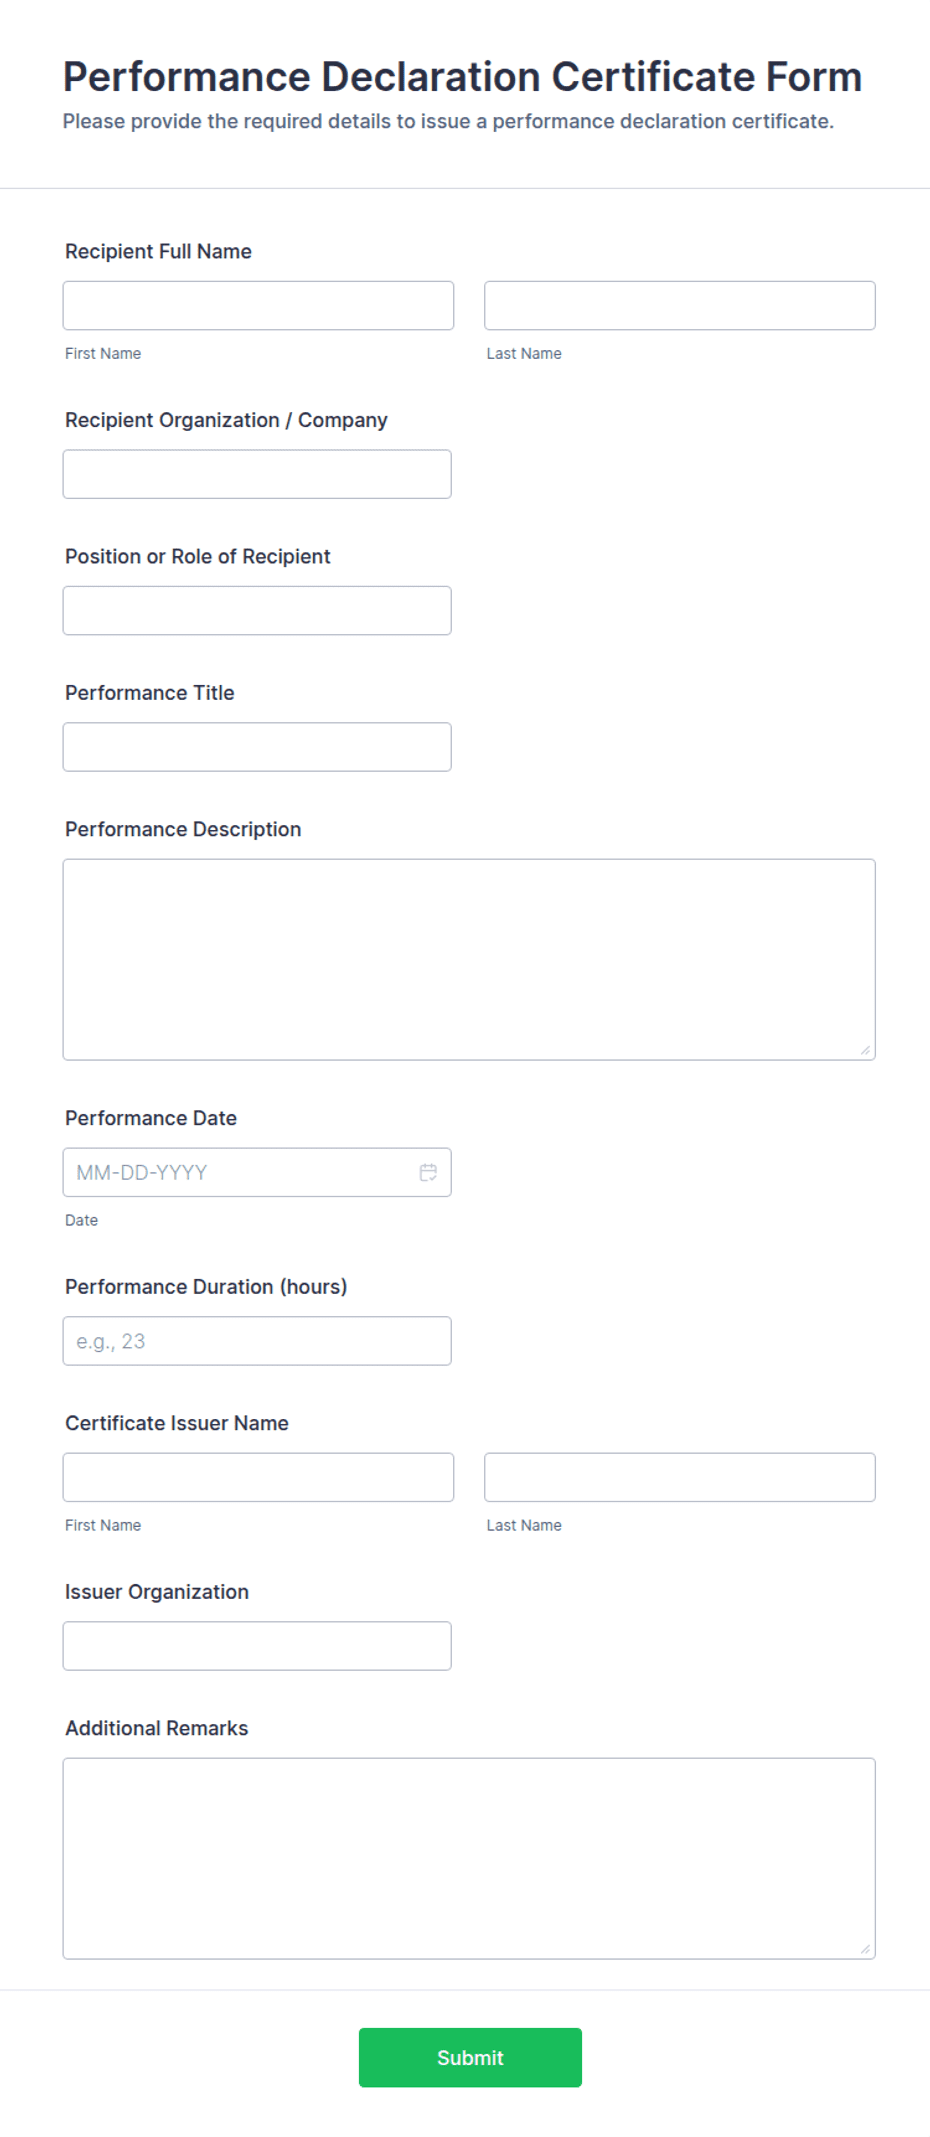Click the Performance Date label
930x2137 pixels.
(x=151, y=1118)
